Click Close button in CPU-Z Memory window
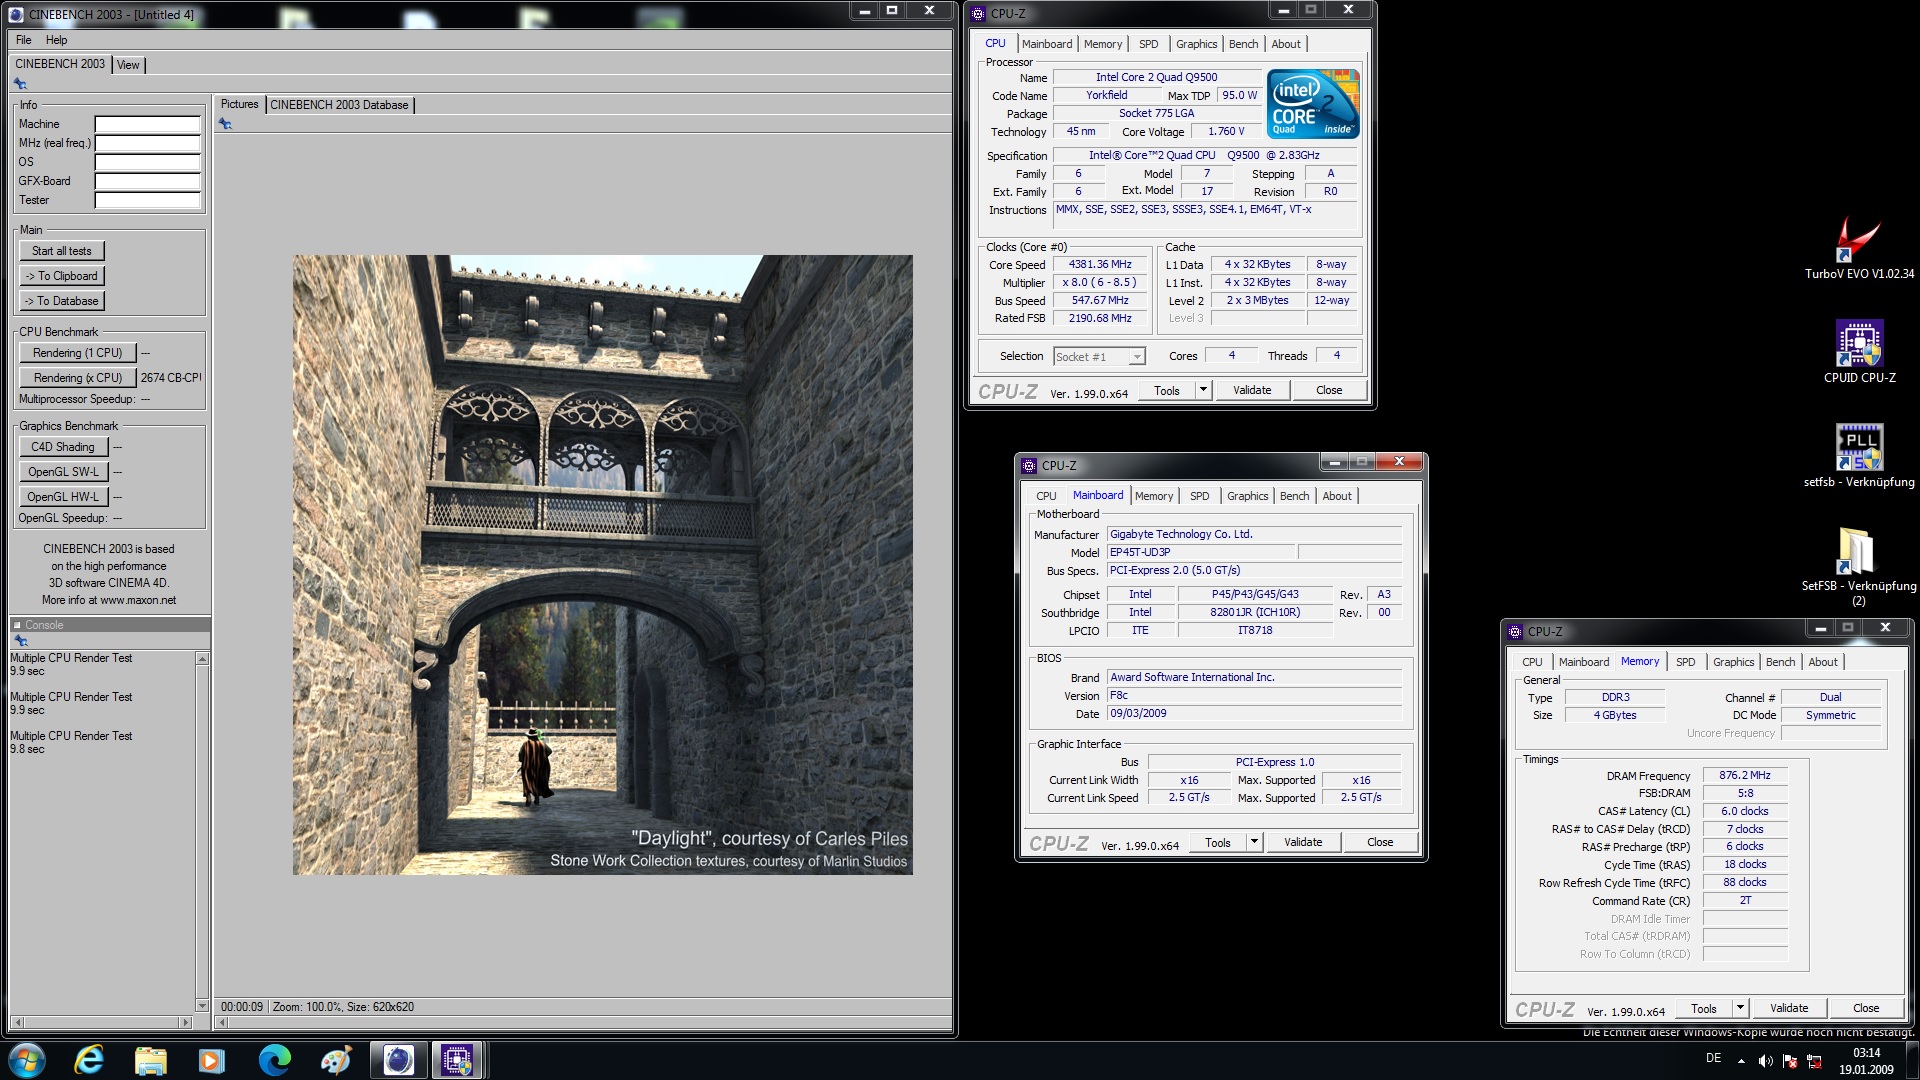1920x1080 pixels. 1865,1008
